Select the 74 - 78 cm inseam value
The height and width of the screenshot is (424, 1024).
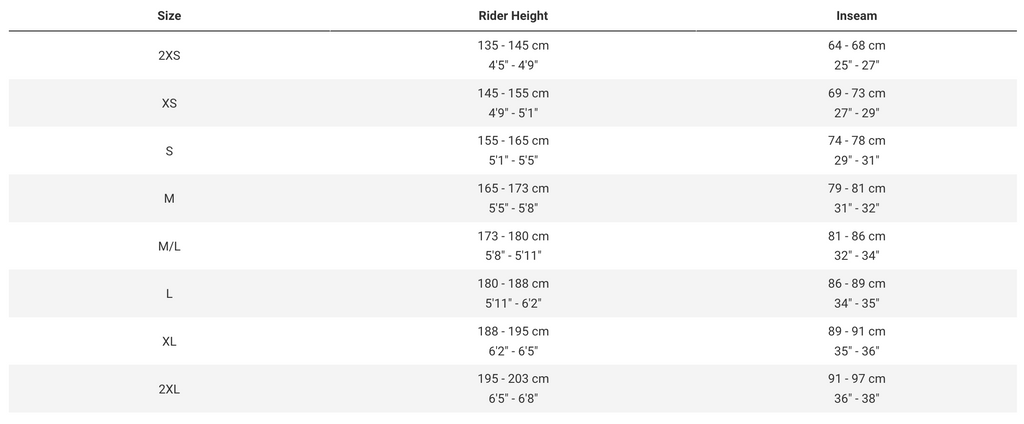[856, 141]
